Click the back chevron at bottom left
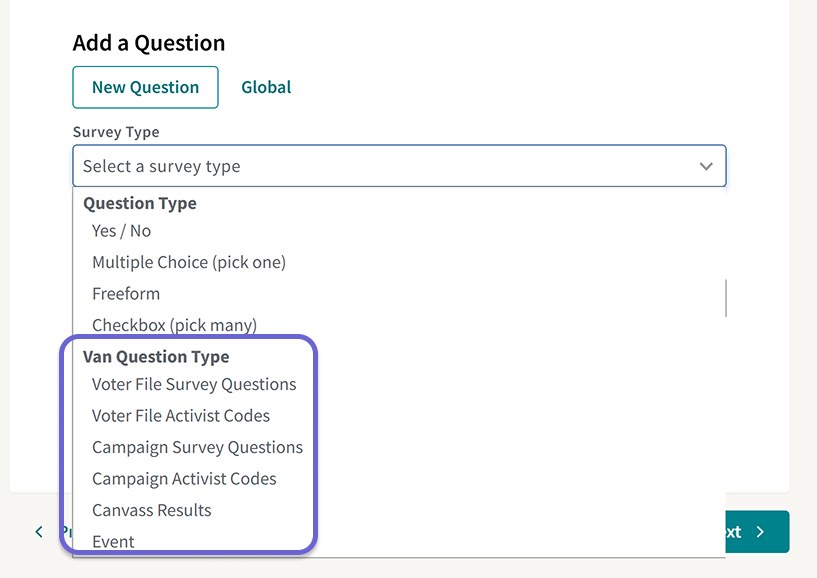The height and width of the screenshot is (578, 817). point(38,531)
